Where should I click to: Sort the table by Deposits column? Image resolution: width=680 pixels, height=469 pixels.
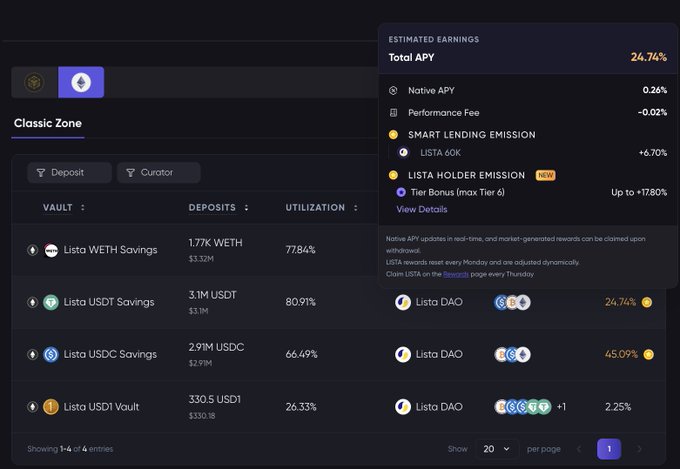(x=218, y=207)
